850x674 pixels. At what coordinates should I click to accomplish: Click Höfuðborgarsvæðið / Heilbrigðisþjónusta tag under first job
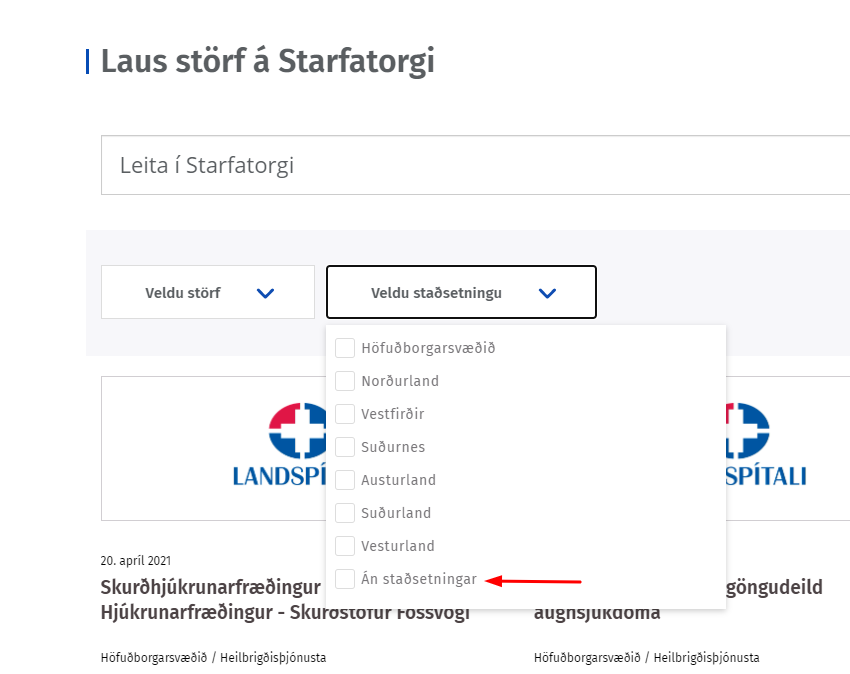click(213, 658)
